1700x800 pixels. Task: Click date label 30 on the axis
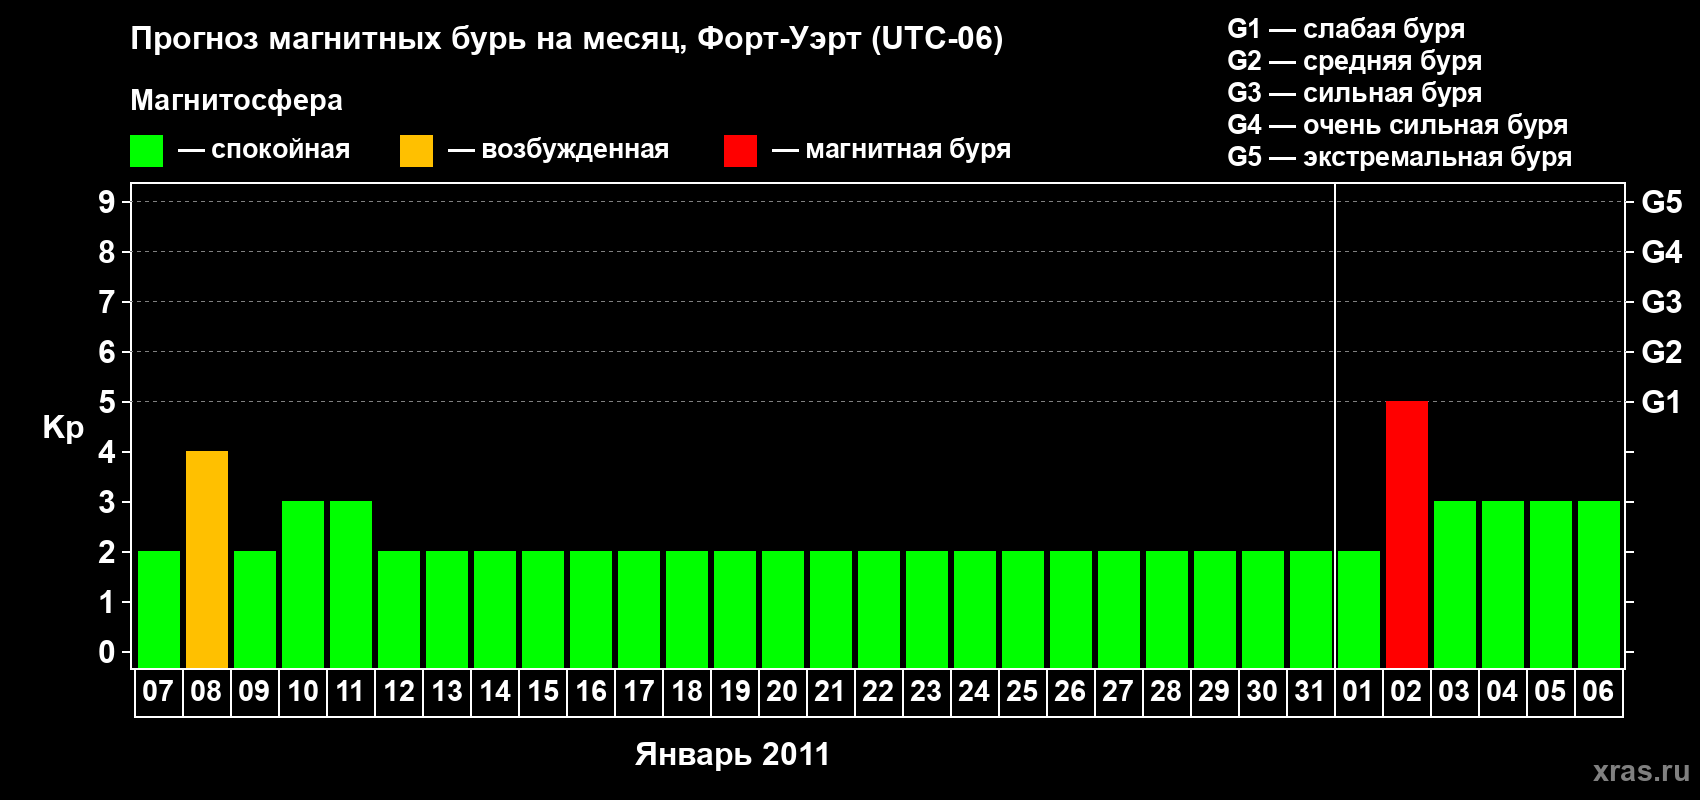tap(1262, 691)
